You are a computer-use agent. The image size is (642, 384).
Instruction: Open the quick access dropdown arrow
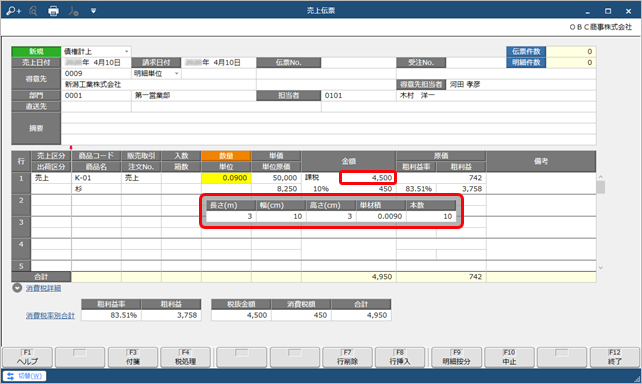coord(93,11)
